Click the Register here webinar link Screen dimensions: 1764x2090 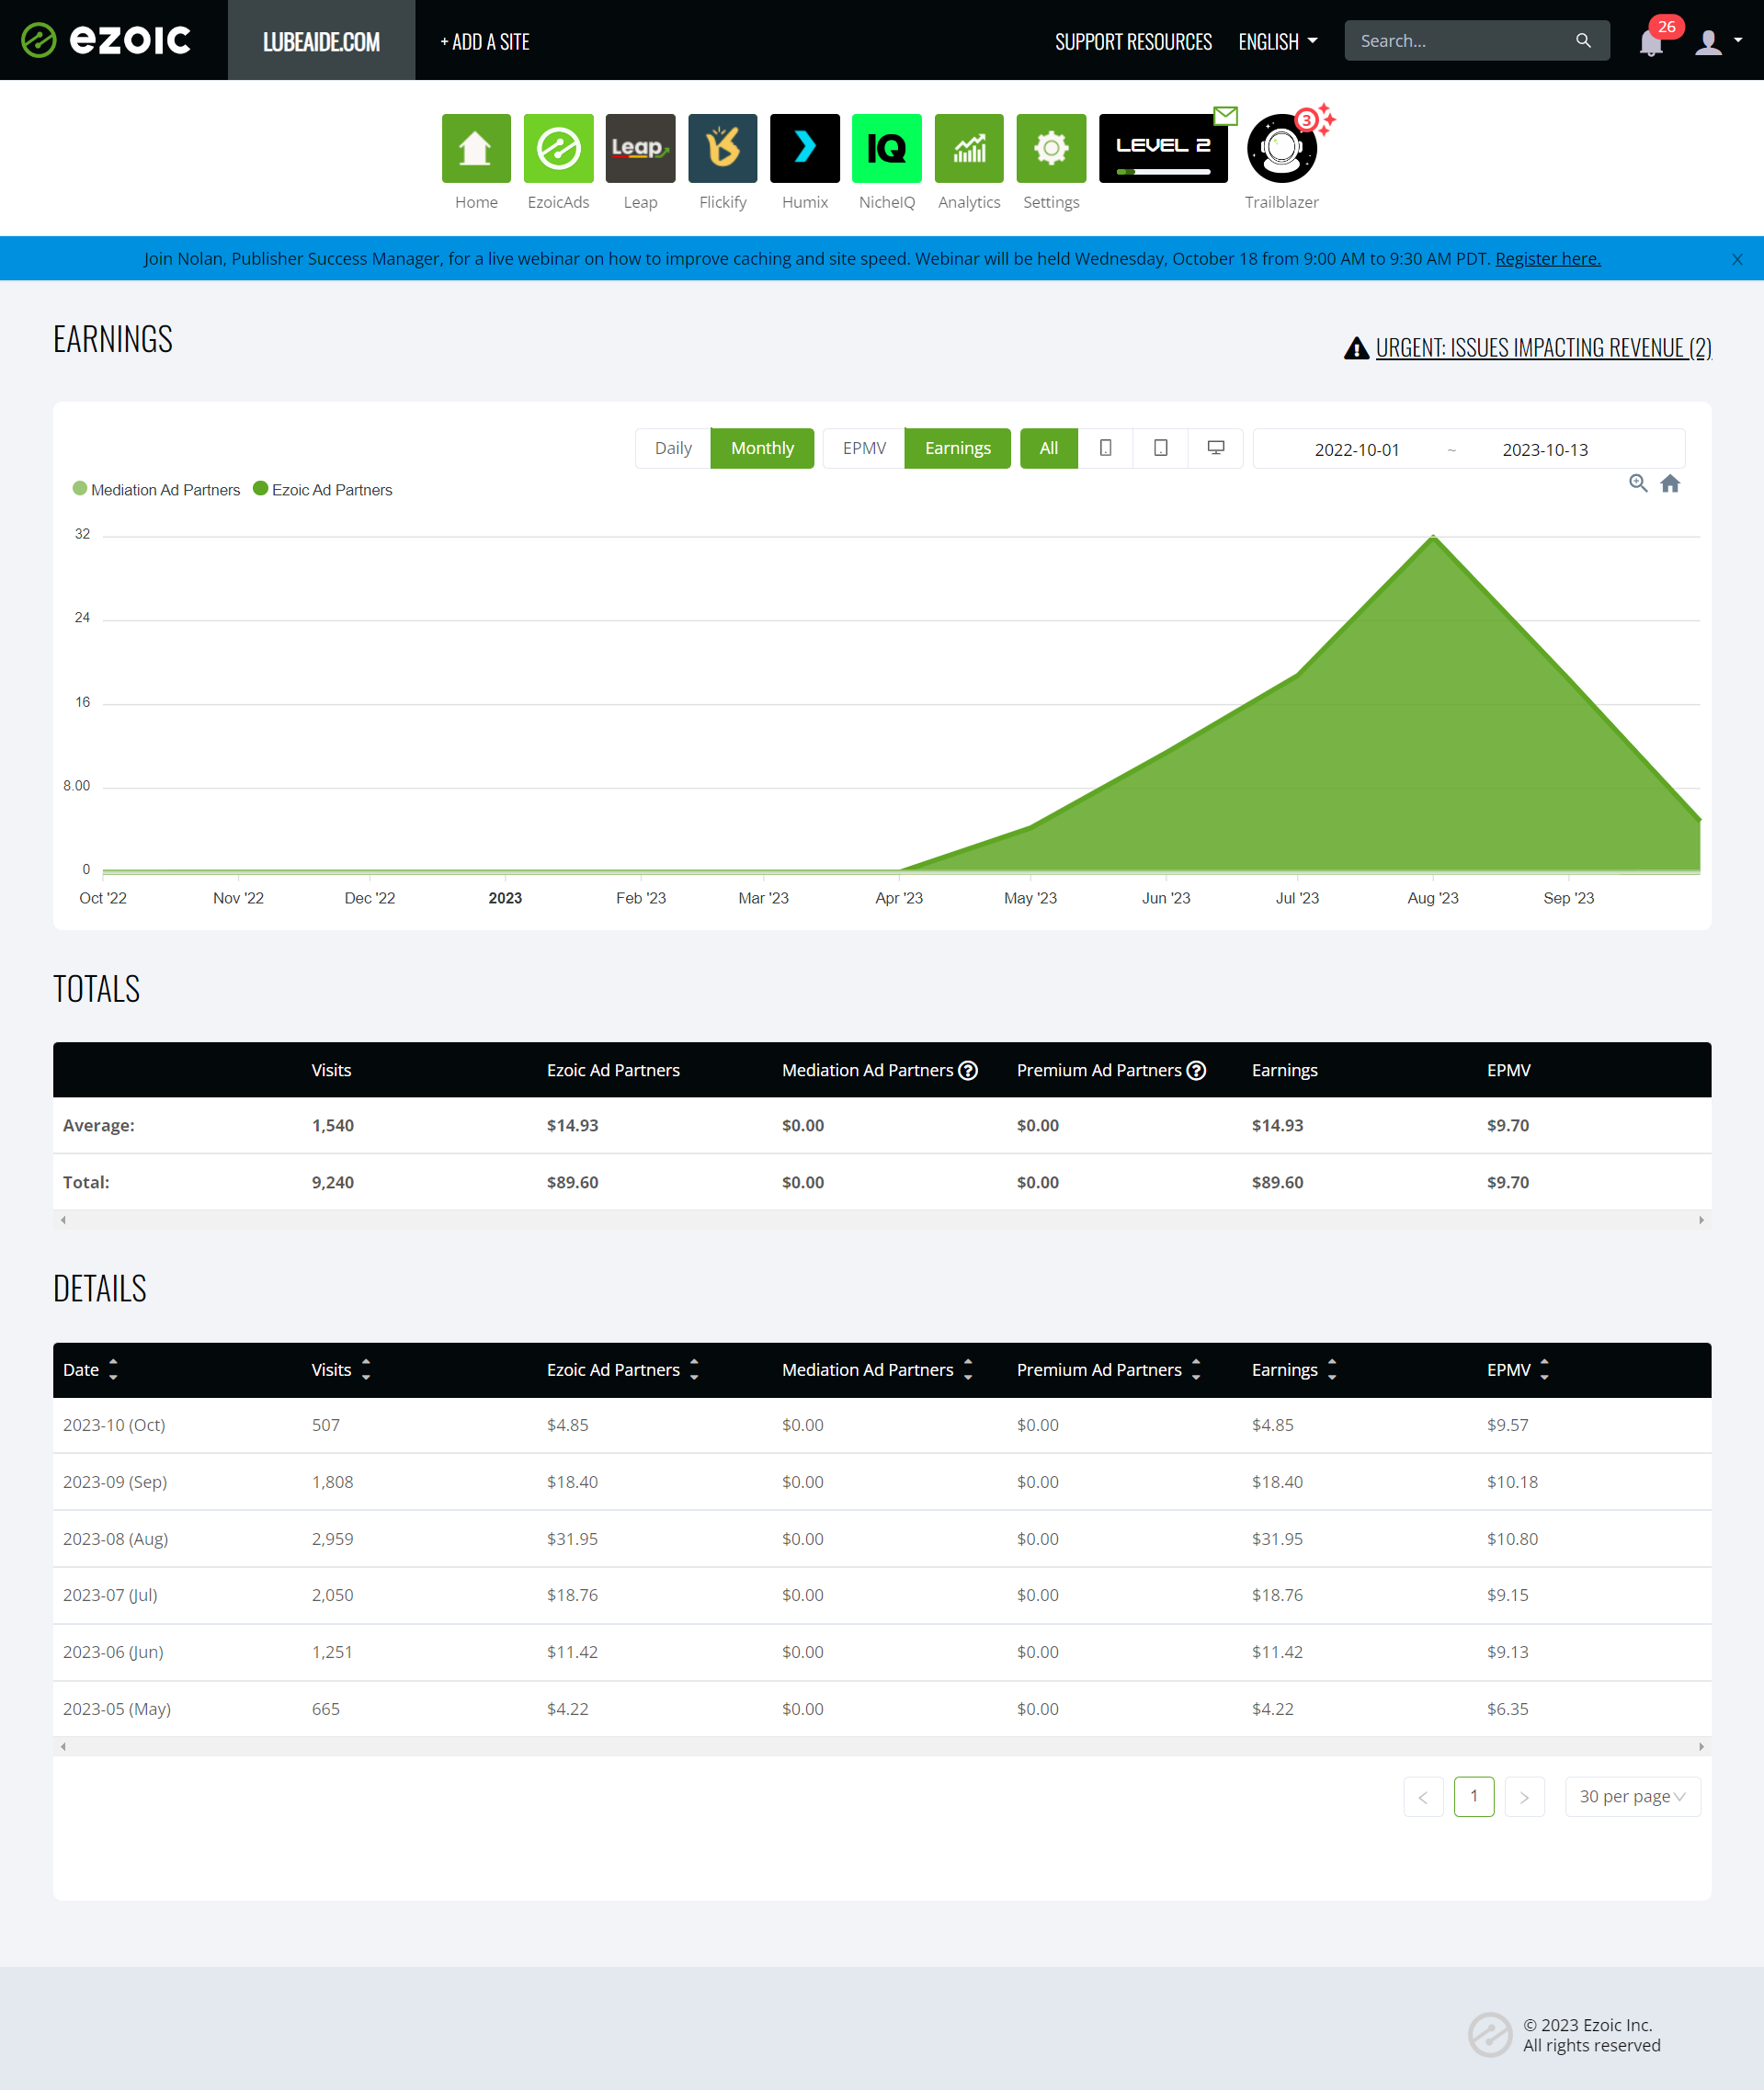tap(1547, 259)
